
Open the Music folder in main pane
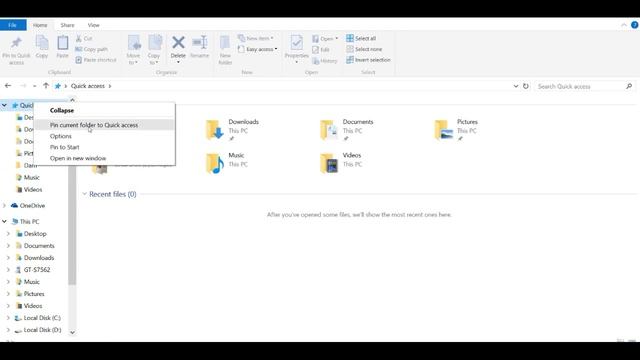[226, 163]
